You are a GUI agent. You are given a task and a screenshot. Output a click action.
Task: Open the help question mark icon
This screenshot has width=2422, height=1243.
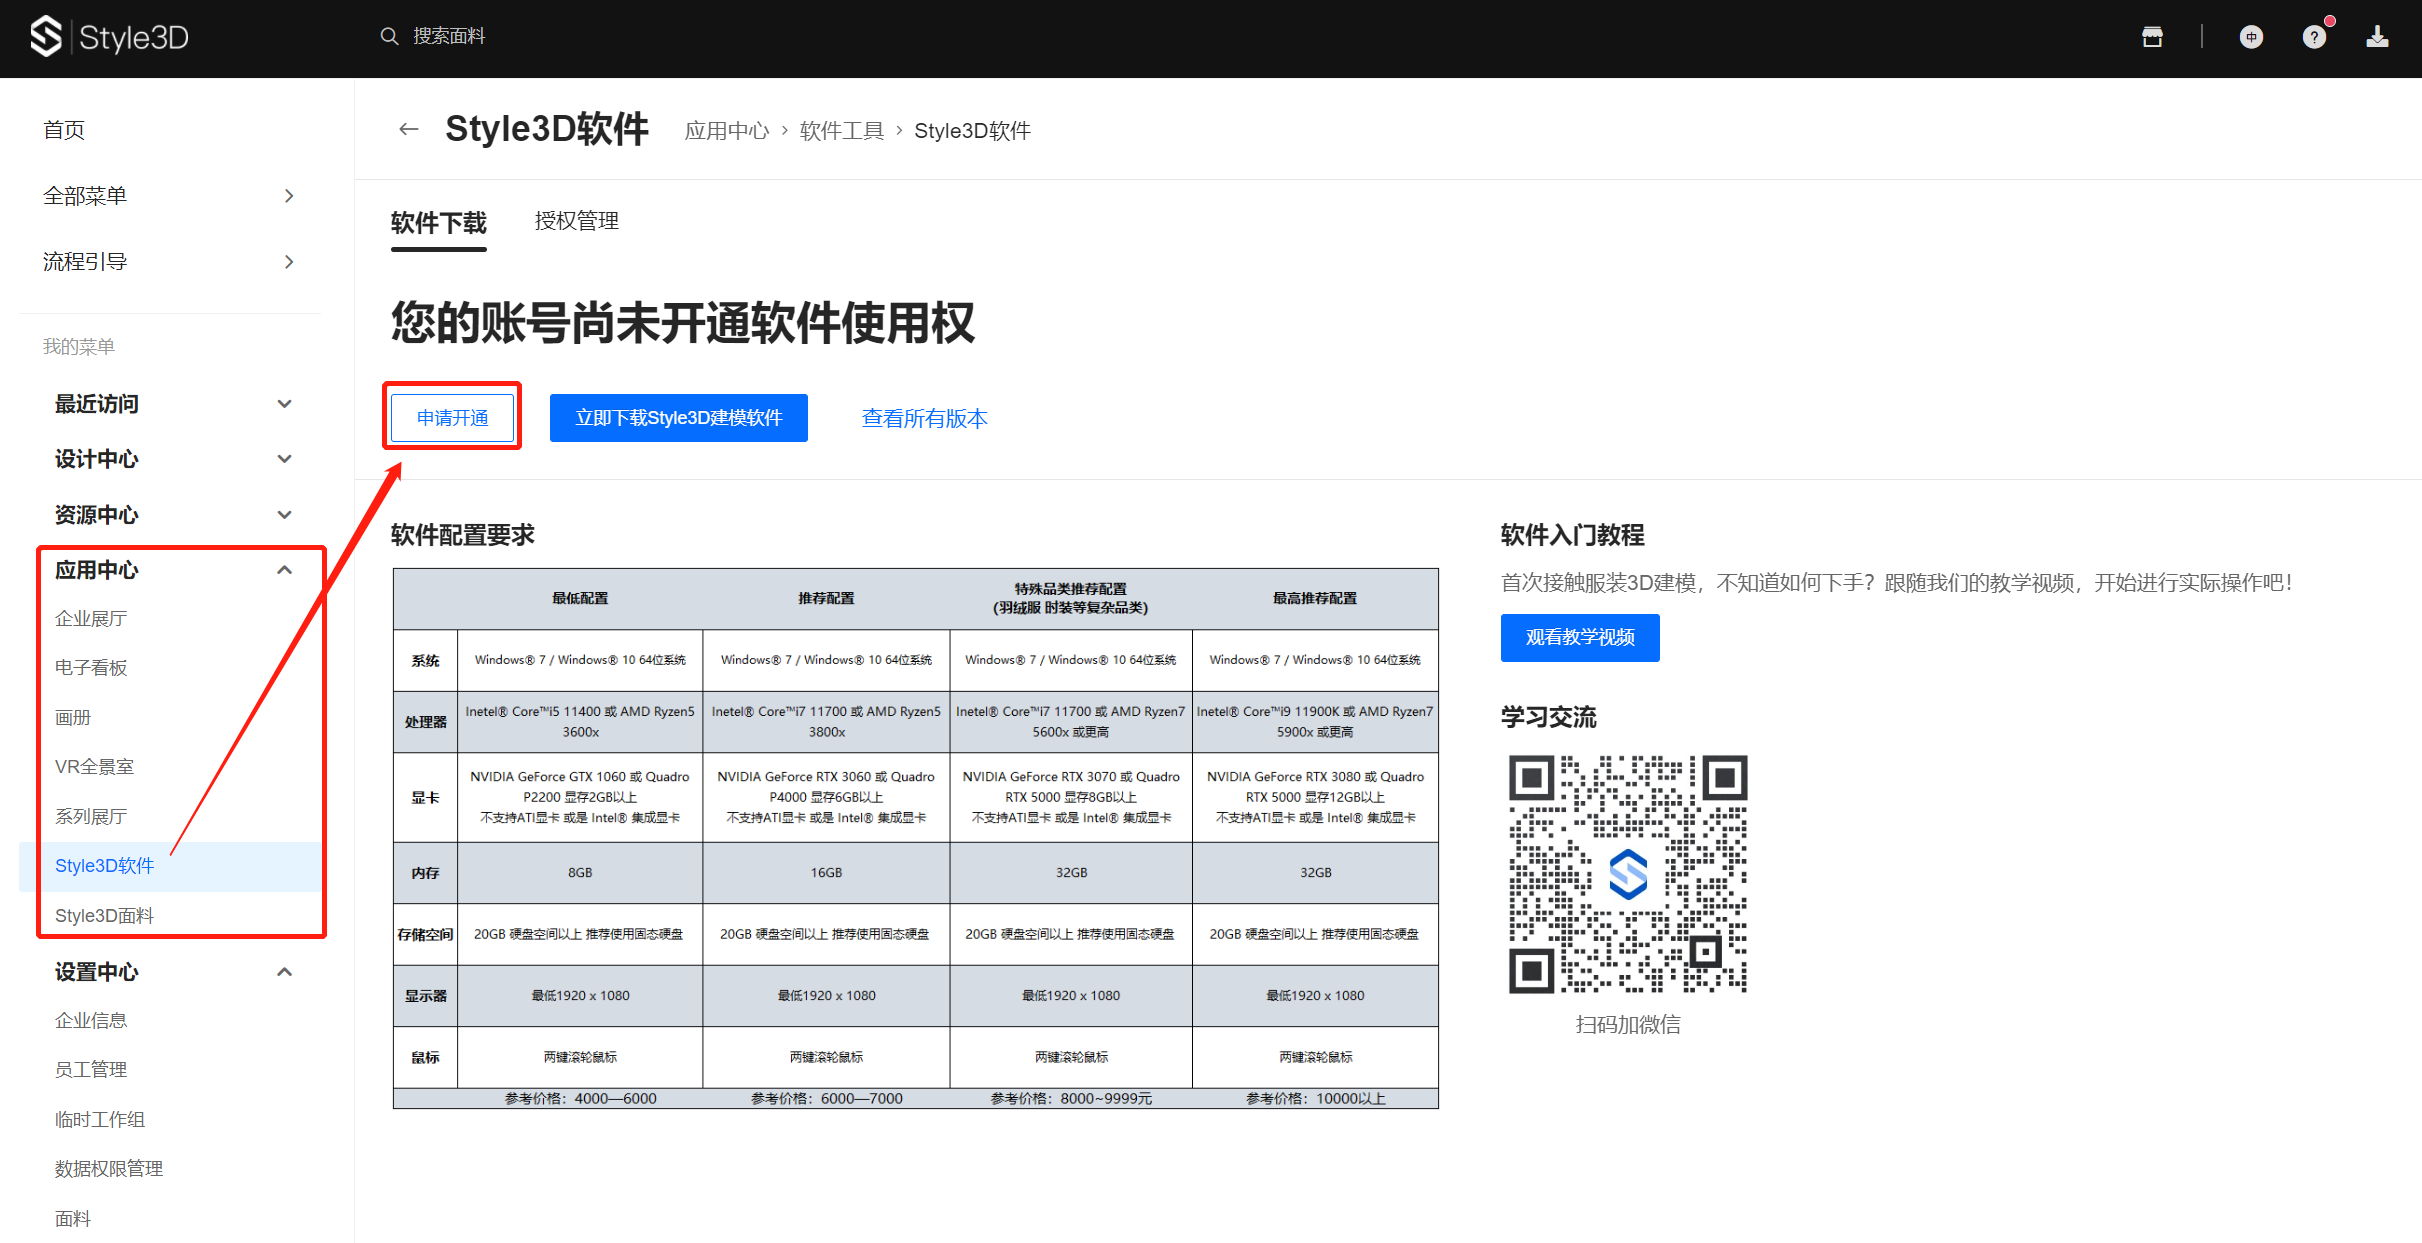(2313, 37)
